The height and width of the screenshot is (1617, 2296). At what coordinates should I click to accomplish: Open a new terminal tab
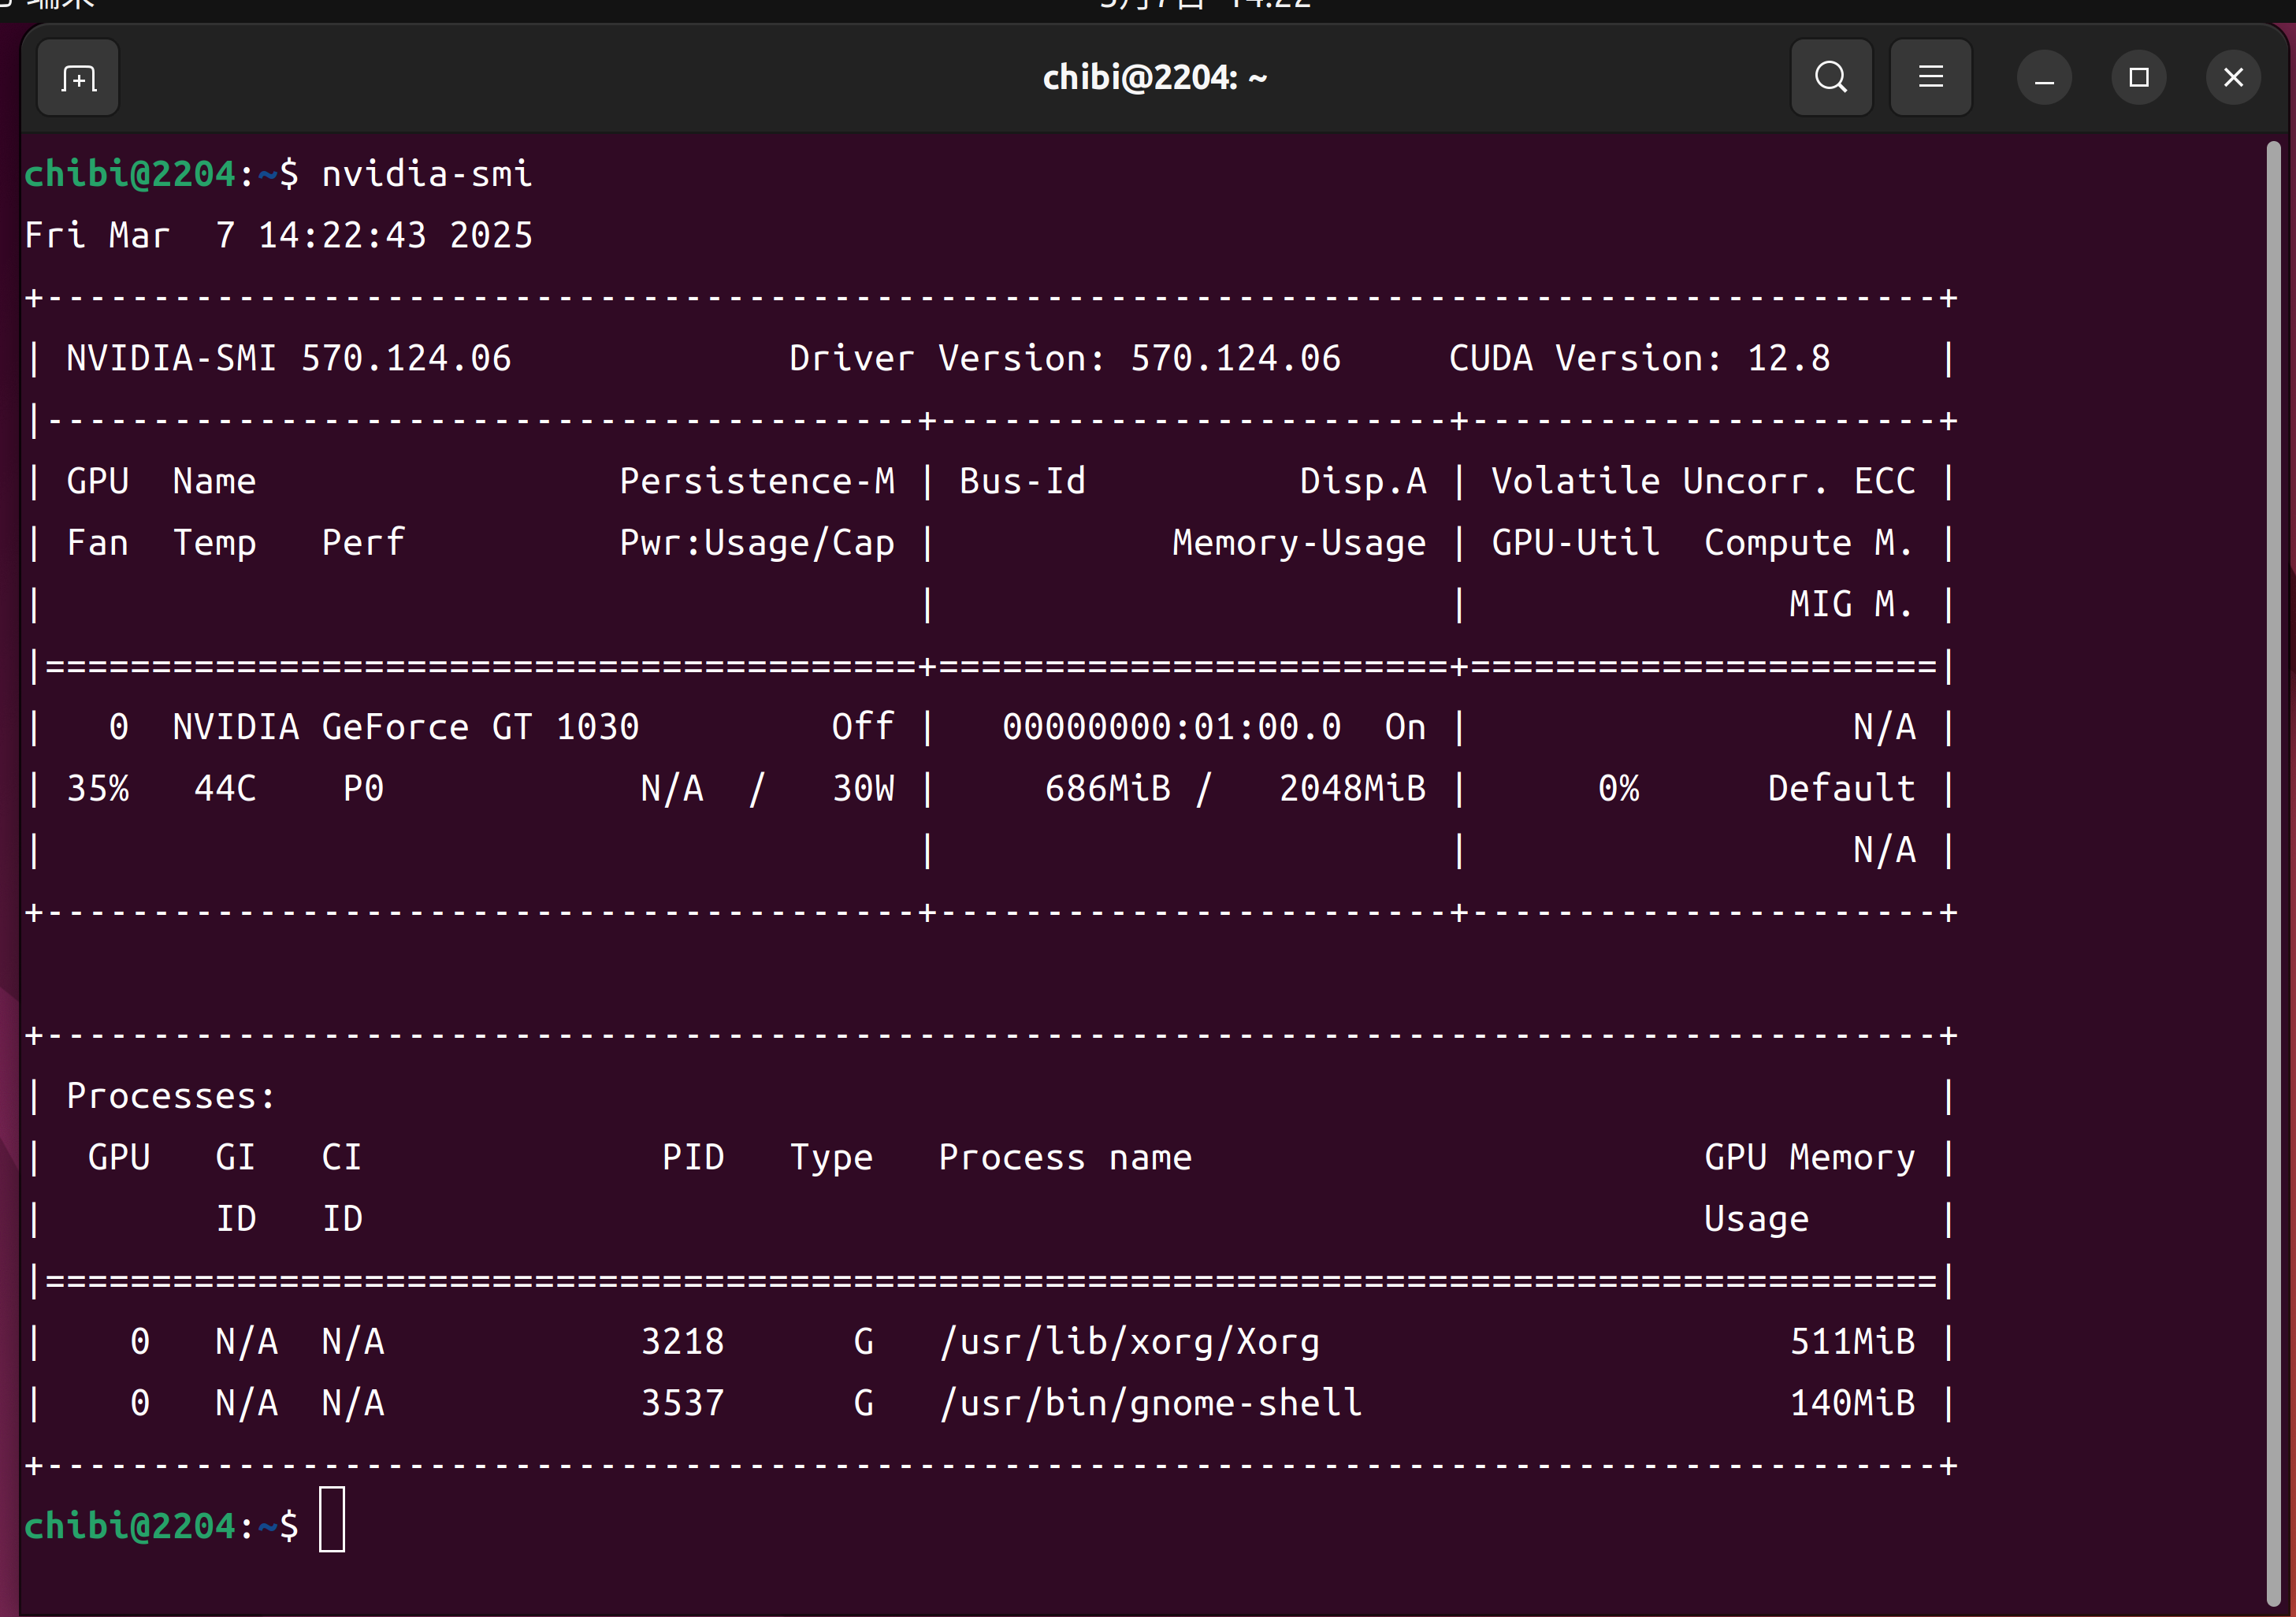pyautogui.click(x=78, y=78)
